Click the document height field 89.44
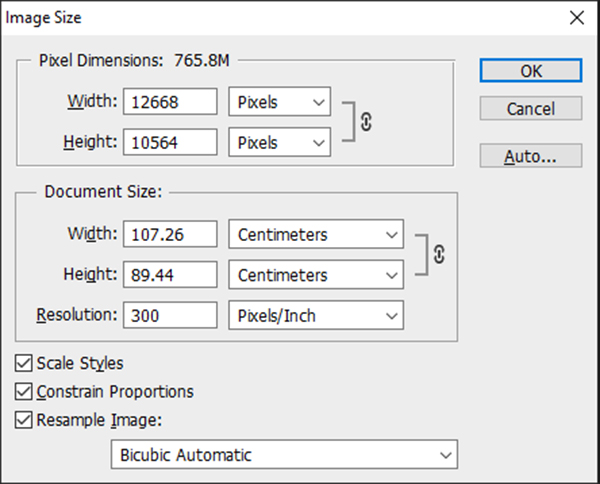The image size is (600, 484). [x=170, y=275]
